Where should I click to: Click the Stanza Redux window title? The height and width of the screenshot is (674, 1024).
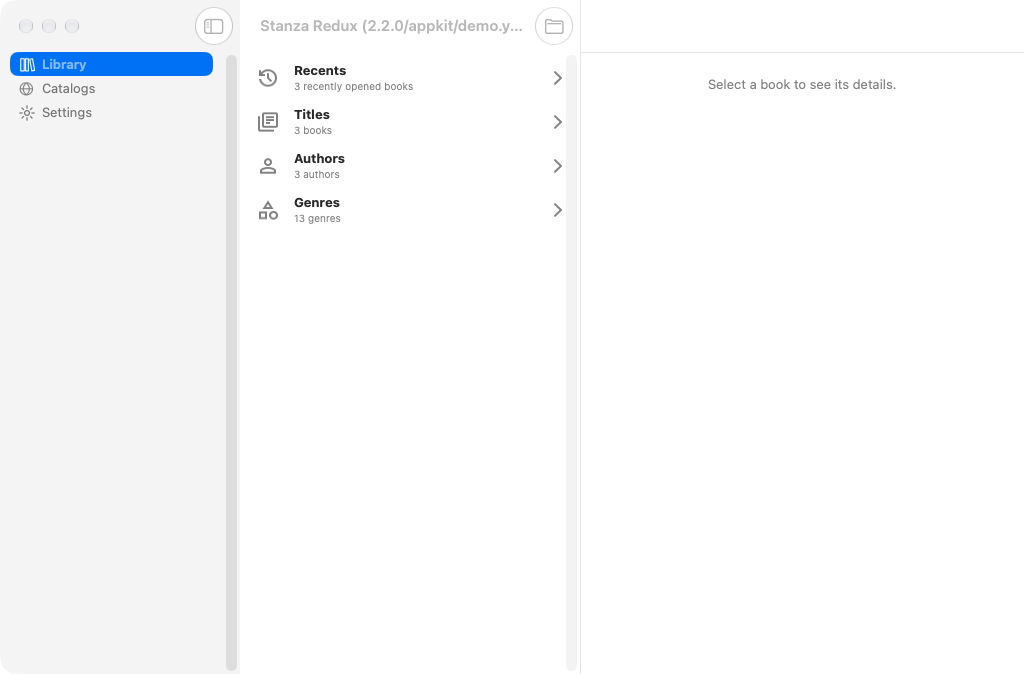391,26
